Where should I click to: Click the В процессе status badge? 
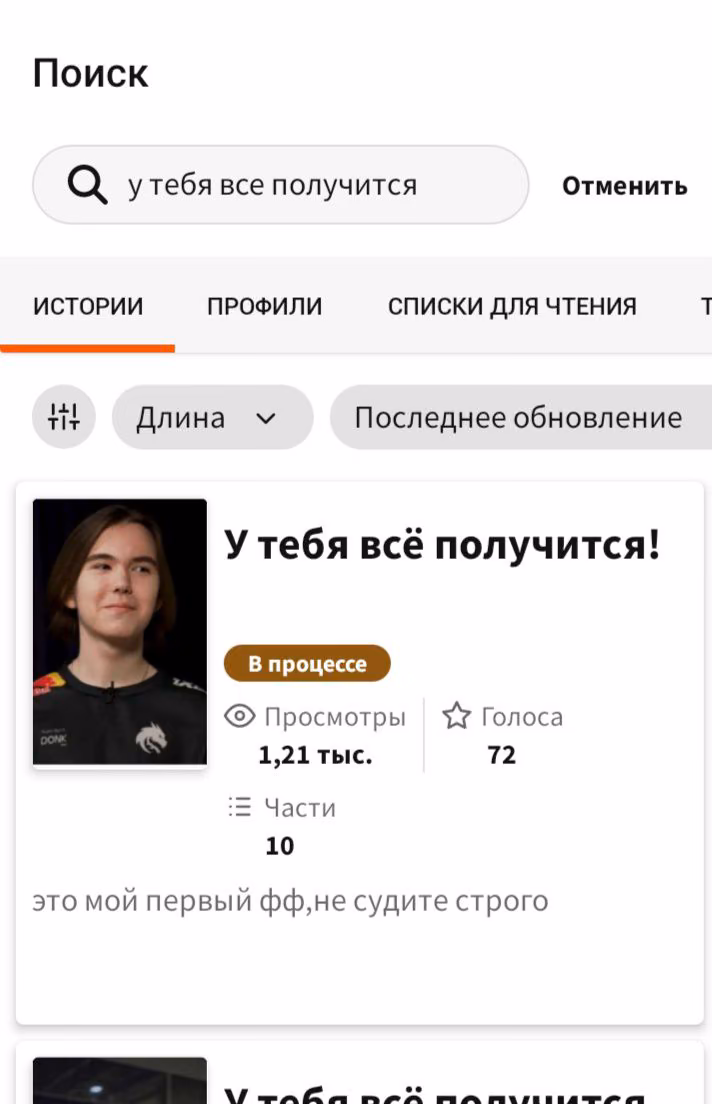coord(307,663)
